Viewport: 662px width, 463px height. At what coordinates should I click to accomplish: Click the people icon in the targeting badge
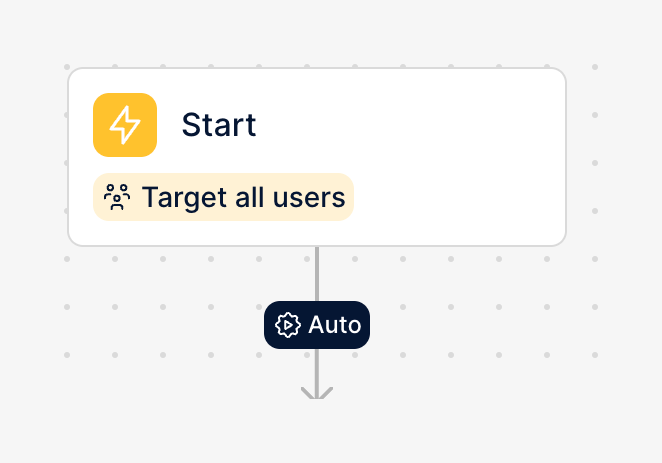coord(118,197)
